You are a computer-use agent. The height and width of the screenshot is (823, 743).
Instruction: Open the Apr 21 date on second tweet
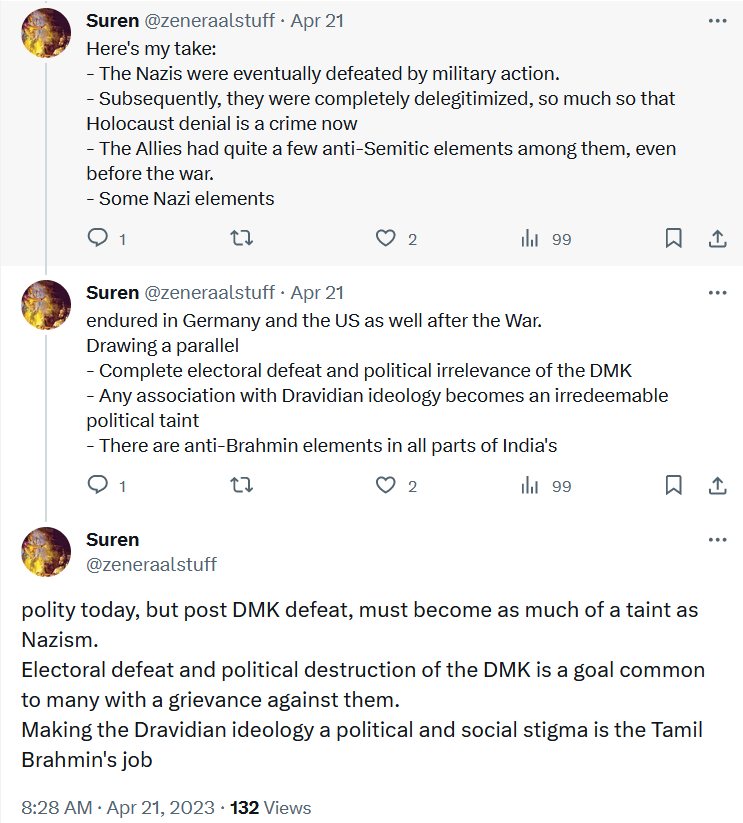click(x=317, y=293)
